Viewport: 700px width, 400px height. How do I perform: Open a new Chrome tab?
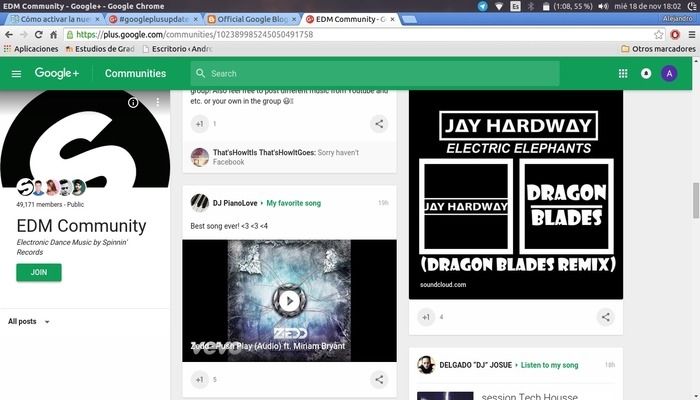tap(409, 19)
